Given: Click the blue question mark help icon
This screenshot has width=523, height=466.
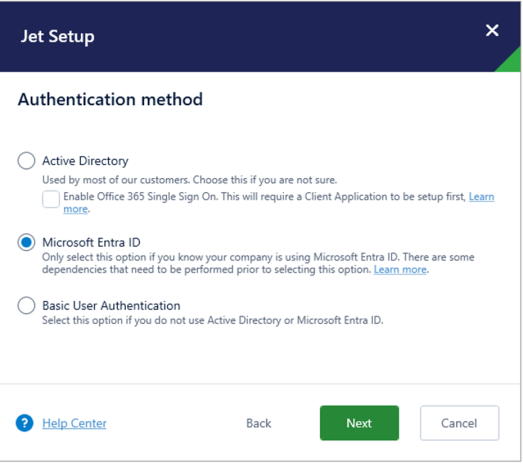Looking at the screenshot, I should pyautogui.click(x=24, y=423).
